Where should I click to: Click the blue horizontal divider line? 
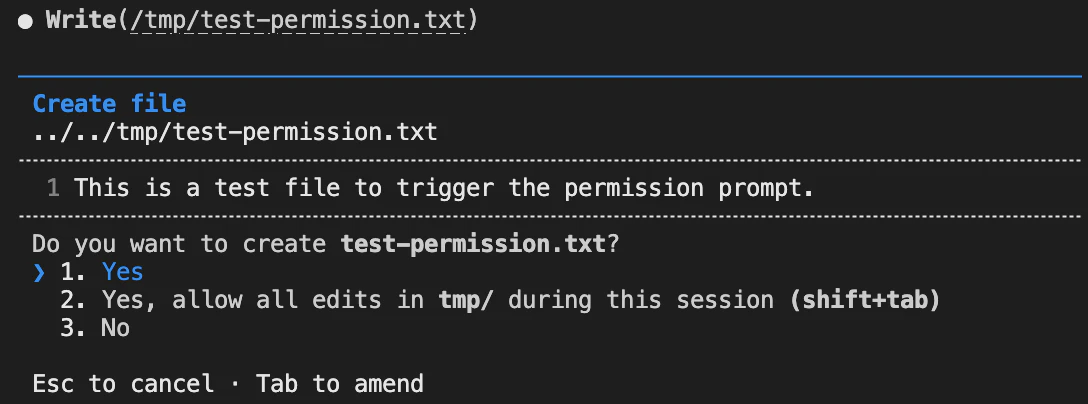click(550, 76)
